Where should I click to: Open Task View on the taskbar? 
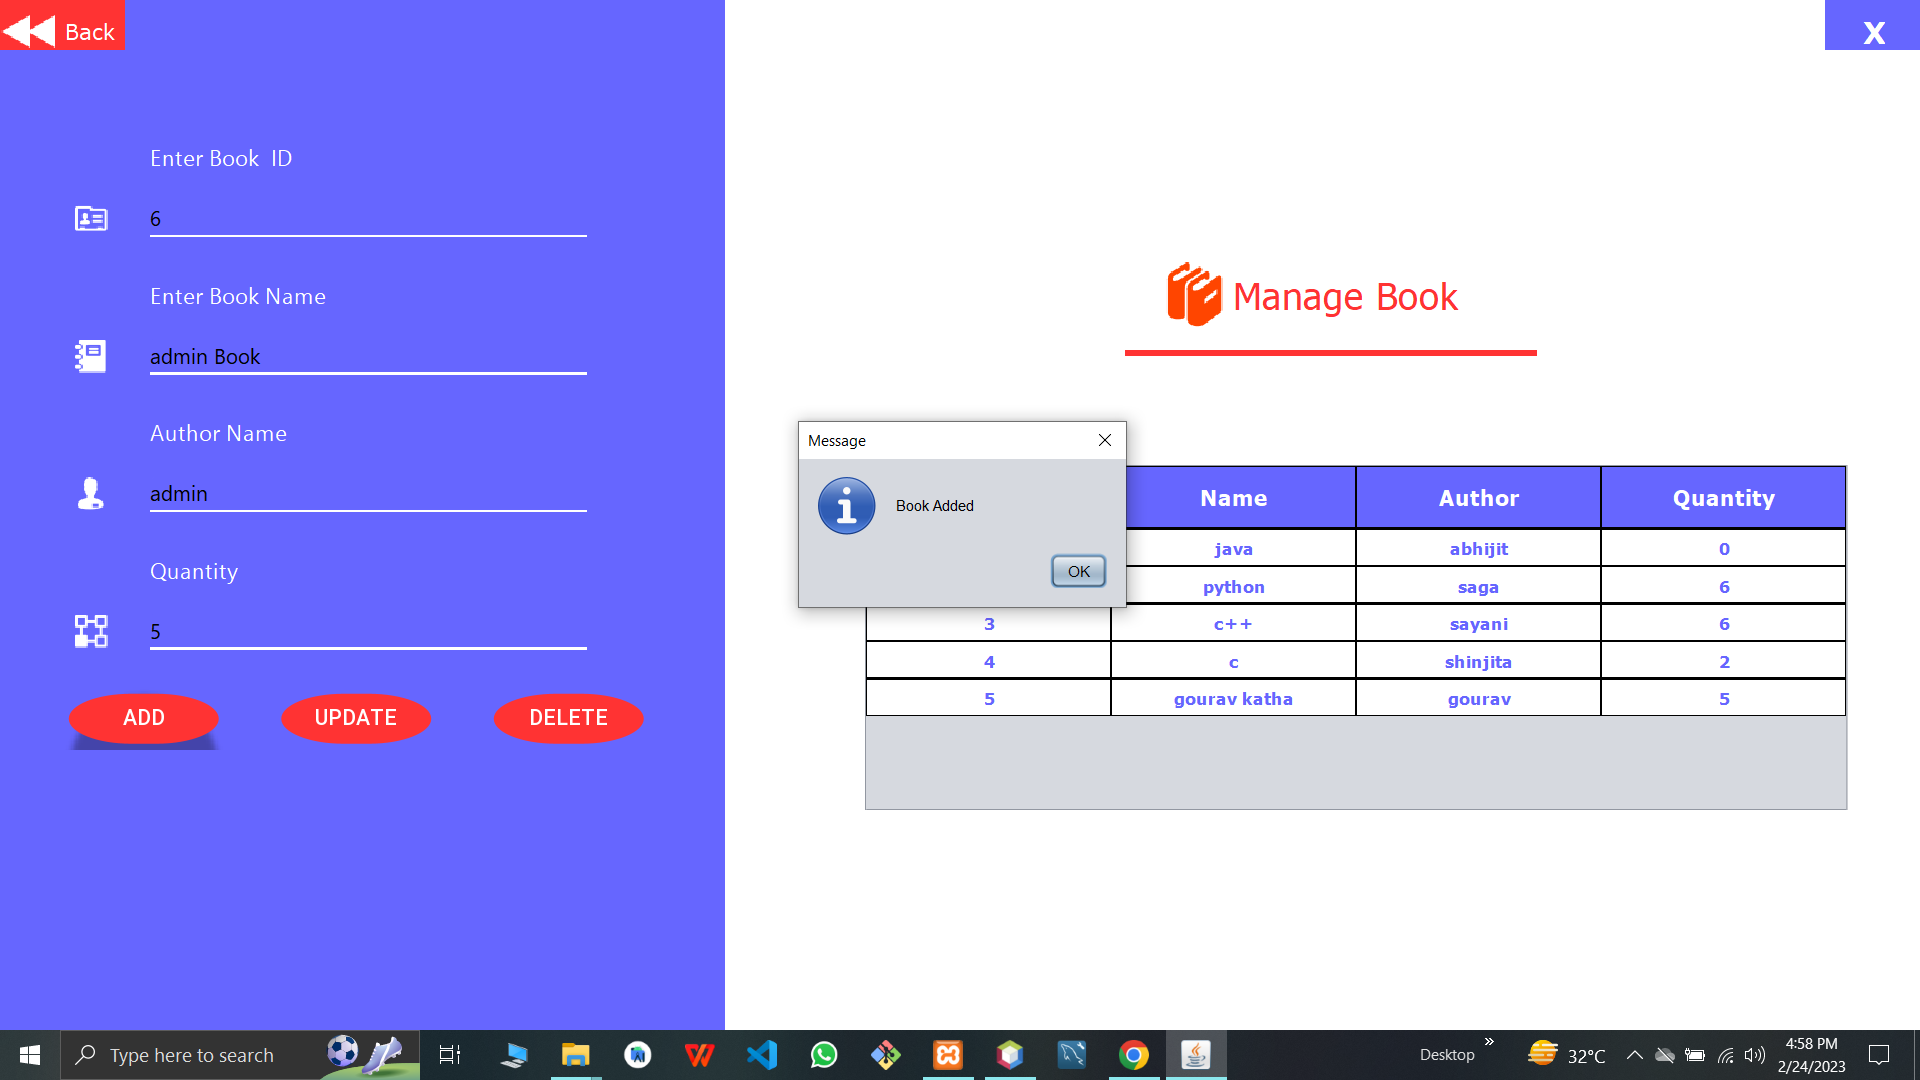pyautogui.click(x=450, y=1055)
